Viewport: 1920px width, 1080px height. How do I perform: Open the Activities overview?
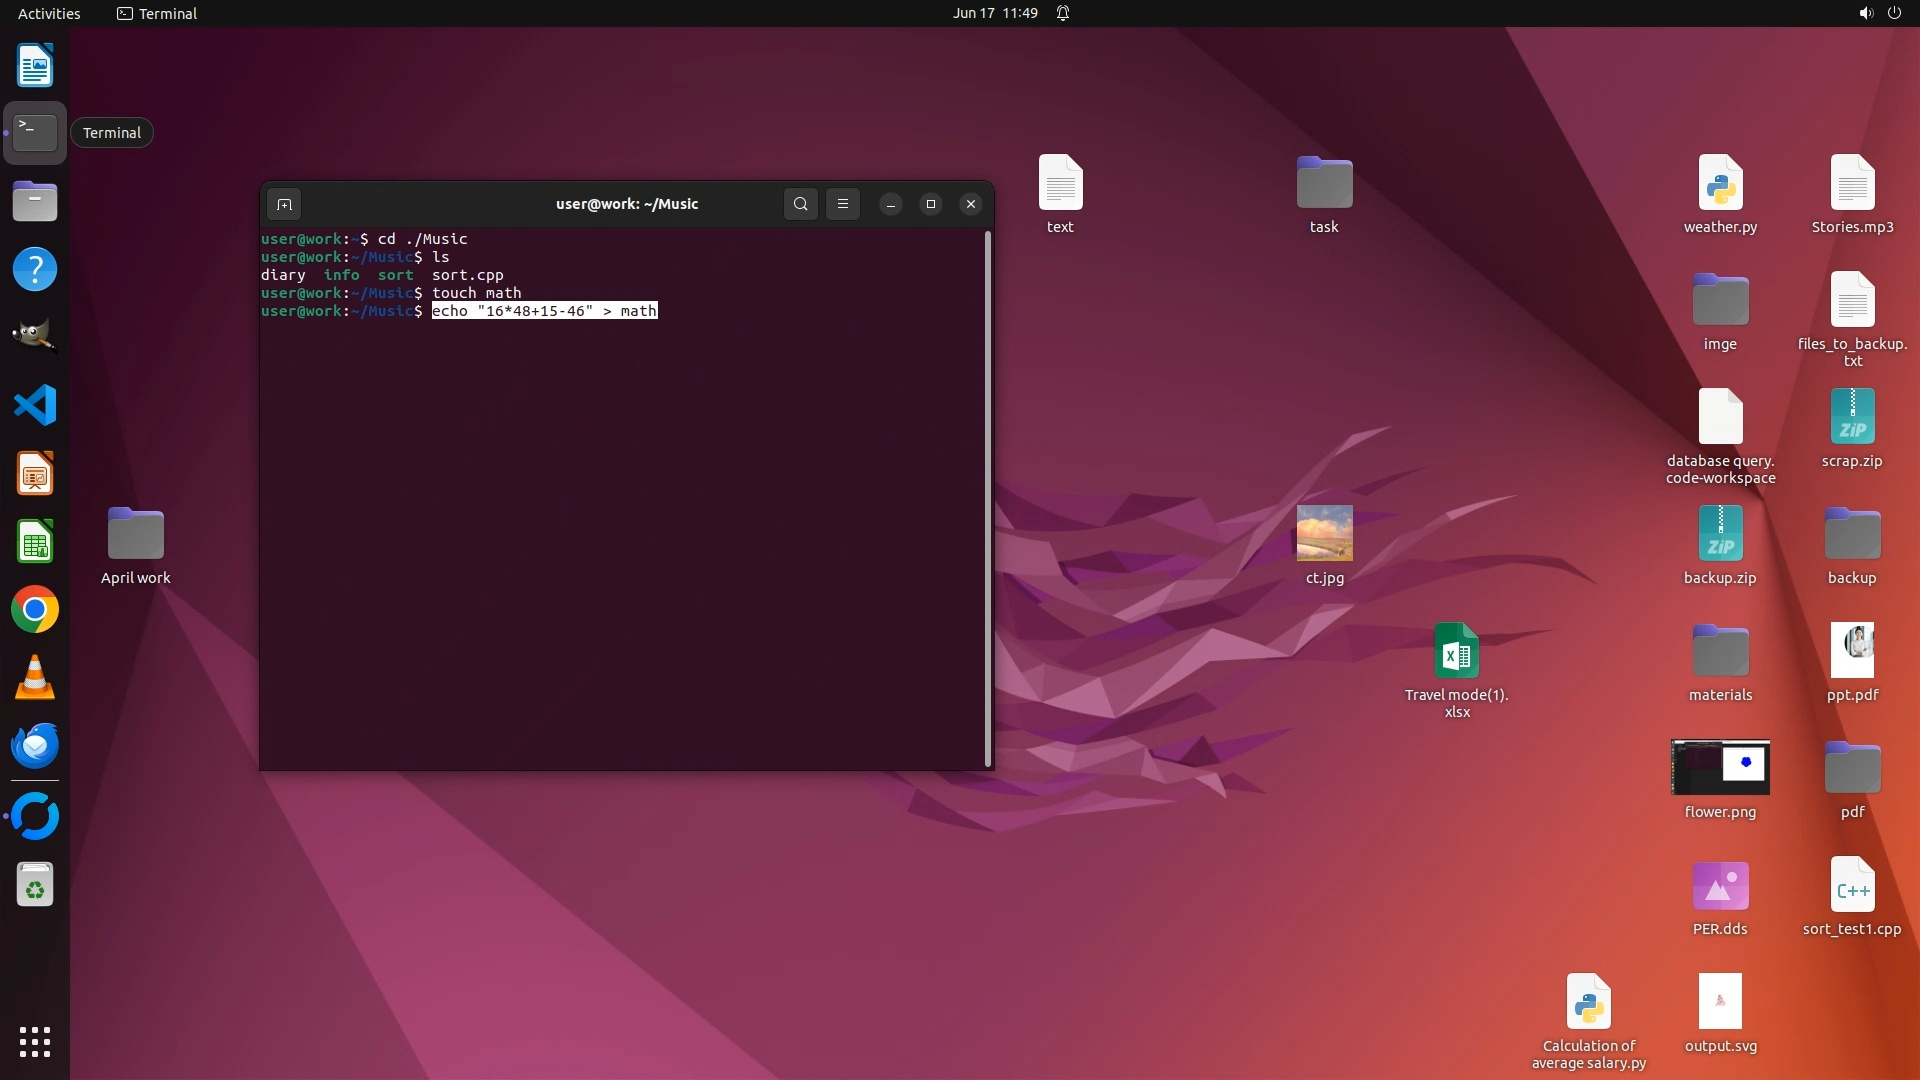click(x=49, y=13)
